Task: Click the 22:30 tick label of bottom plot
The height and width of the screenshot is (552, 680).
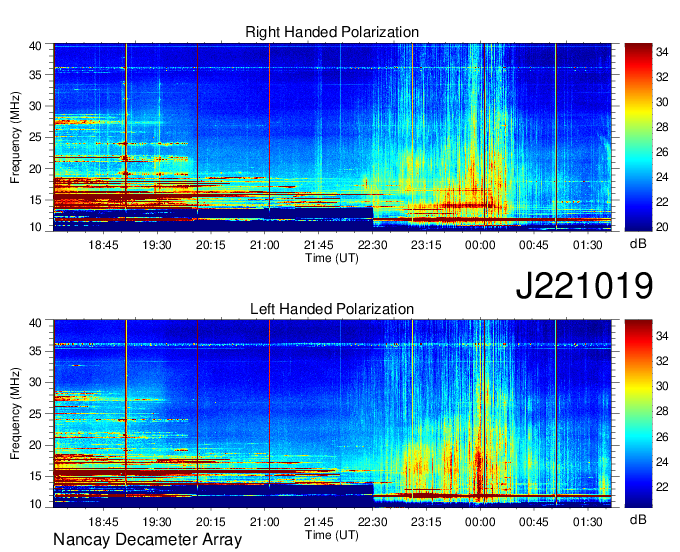Action: tap(372, 522)
